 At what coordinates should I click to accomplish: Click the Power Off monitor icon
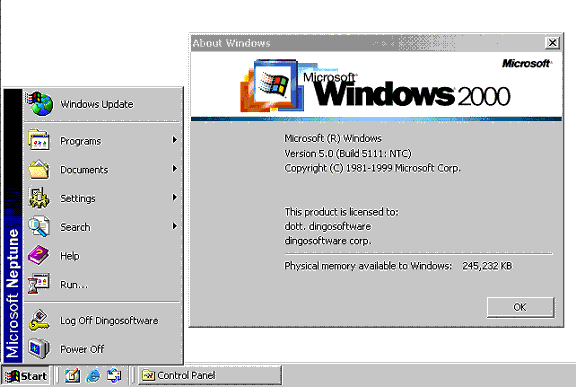coord(39,348)
